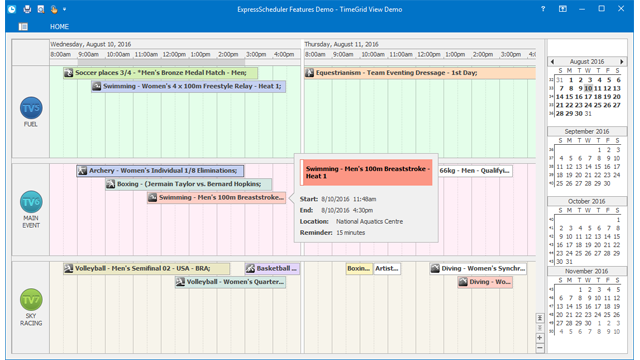Click the Wednesday, August 10, 2016 day header
Screen dimensions: 640x360
pos(175,44)
